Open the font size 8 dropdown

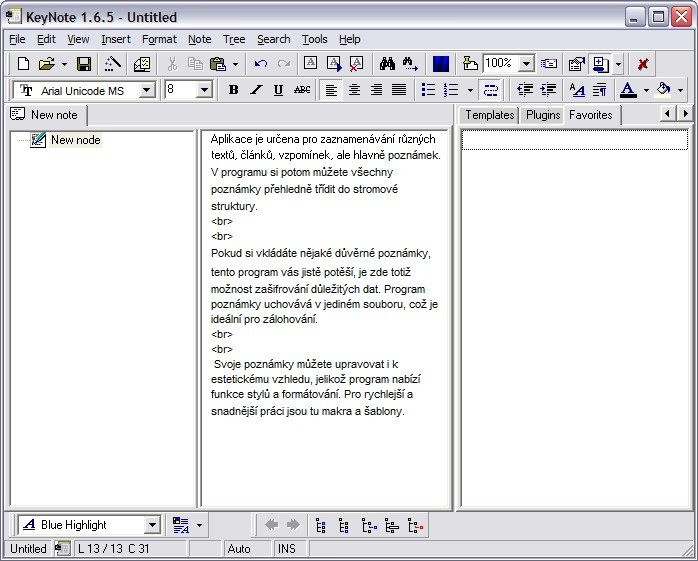coord(204,90)
